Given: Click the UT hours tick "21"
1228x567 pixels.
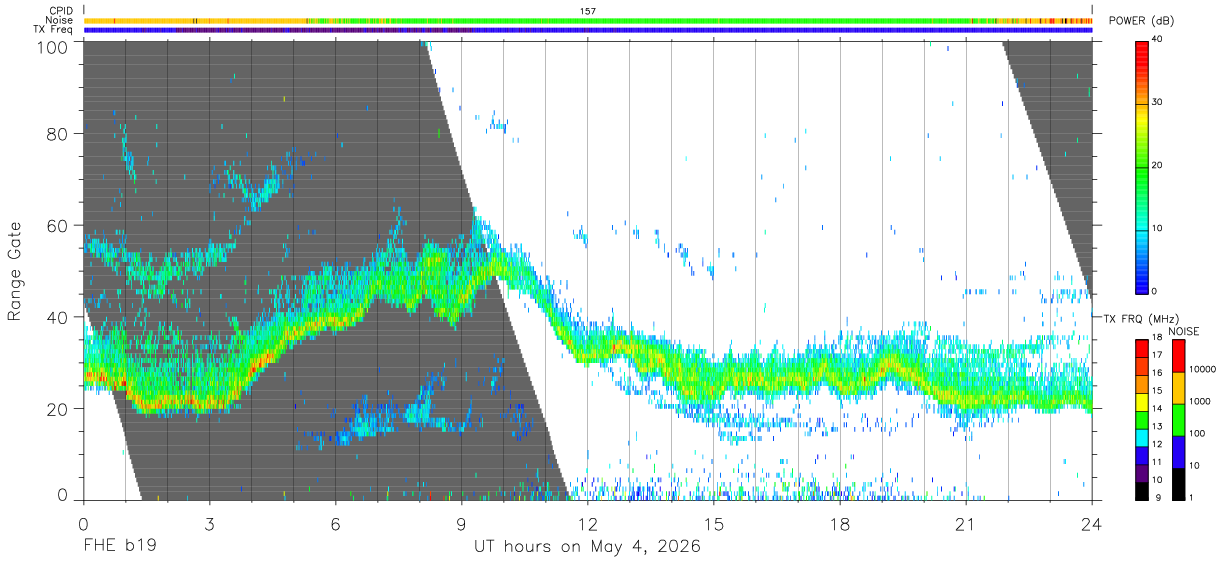Looking at the screenshot, I should click(966, 524).
